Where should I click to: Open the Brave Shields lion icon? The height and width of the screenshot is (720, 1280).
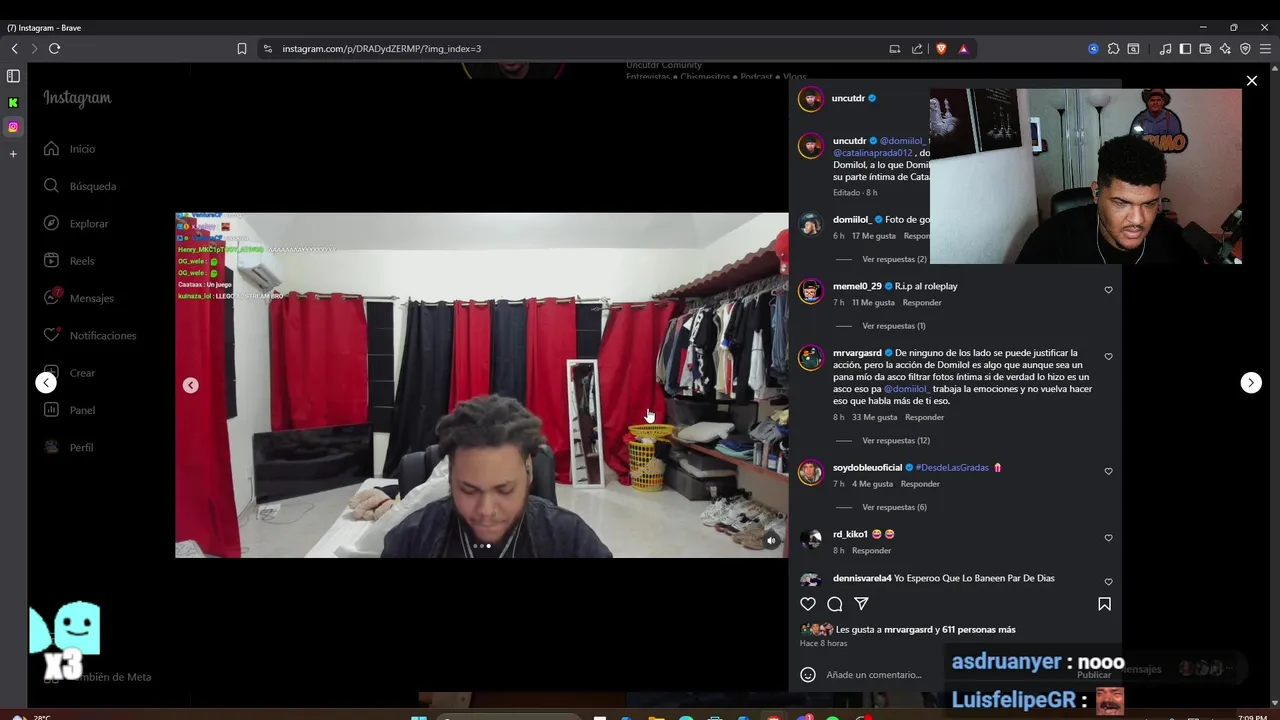coord(941,48)
